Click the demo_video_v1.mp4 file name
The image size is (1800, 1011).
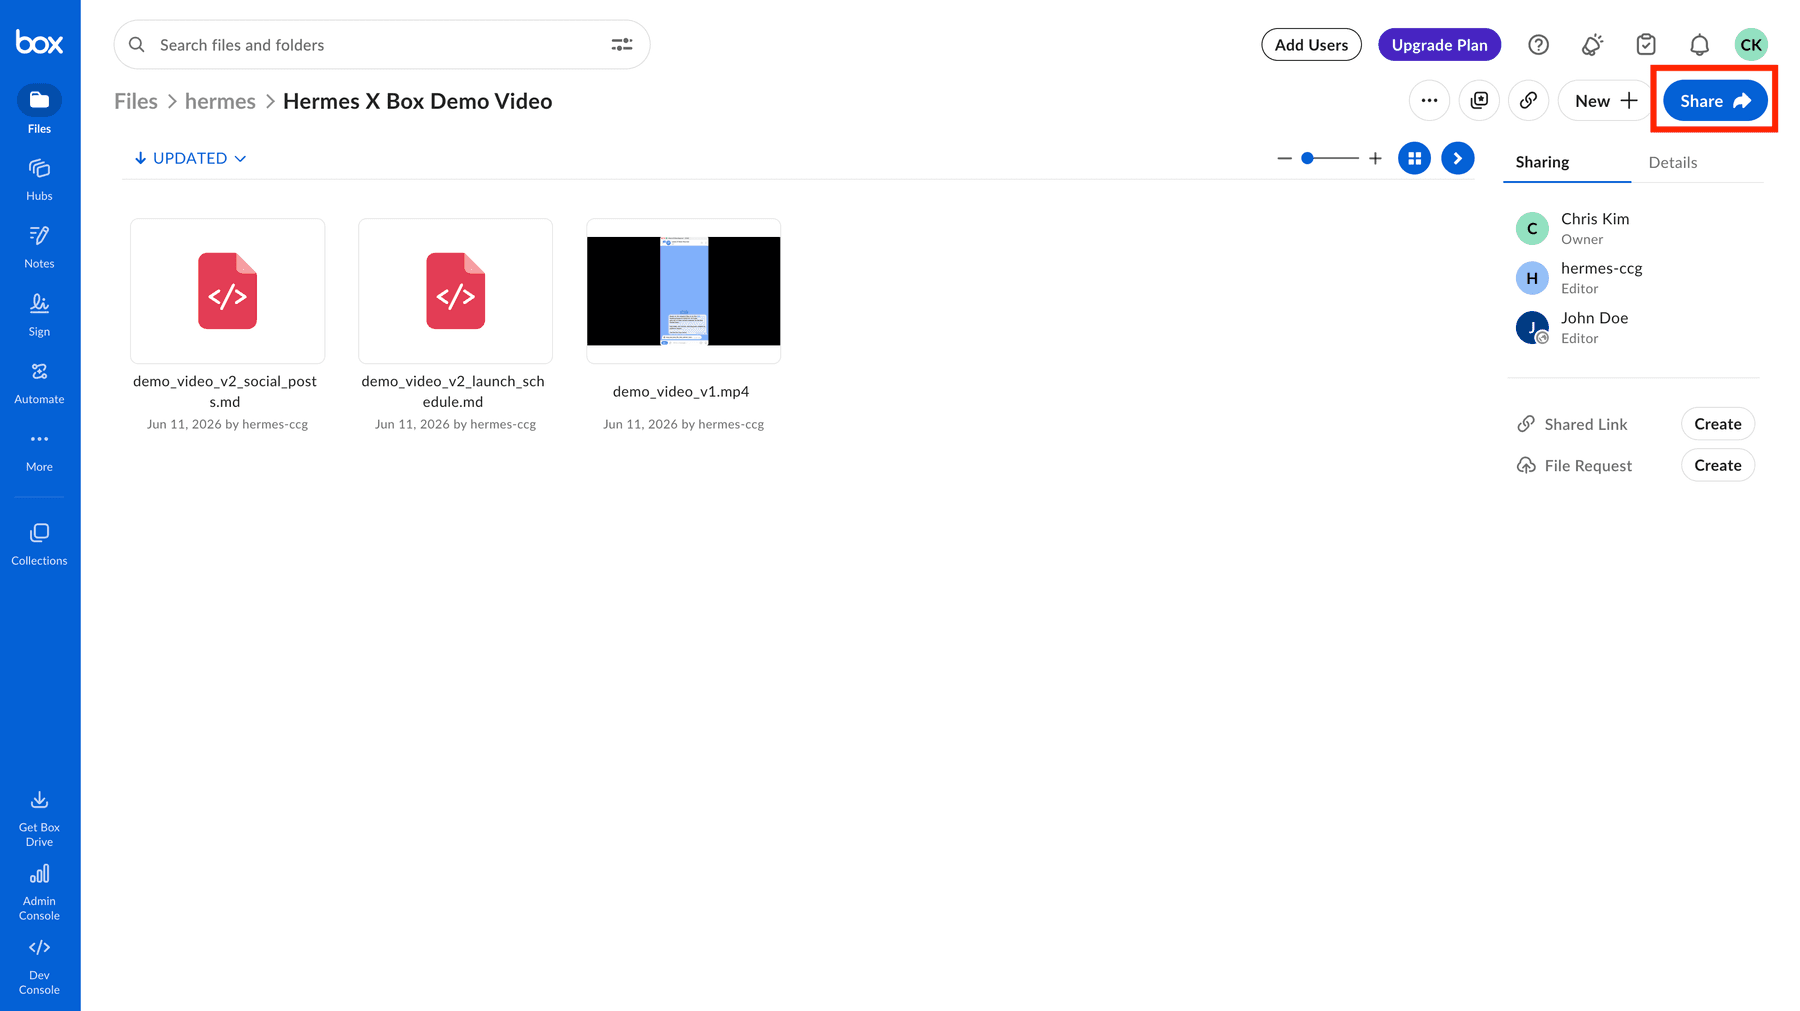681,391
